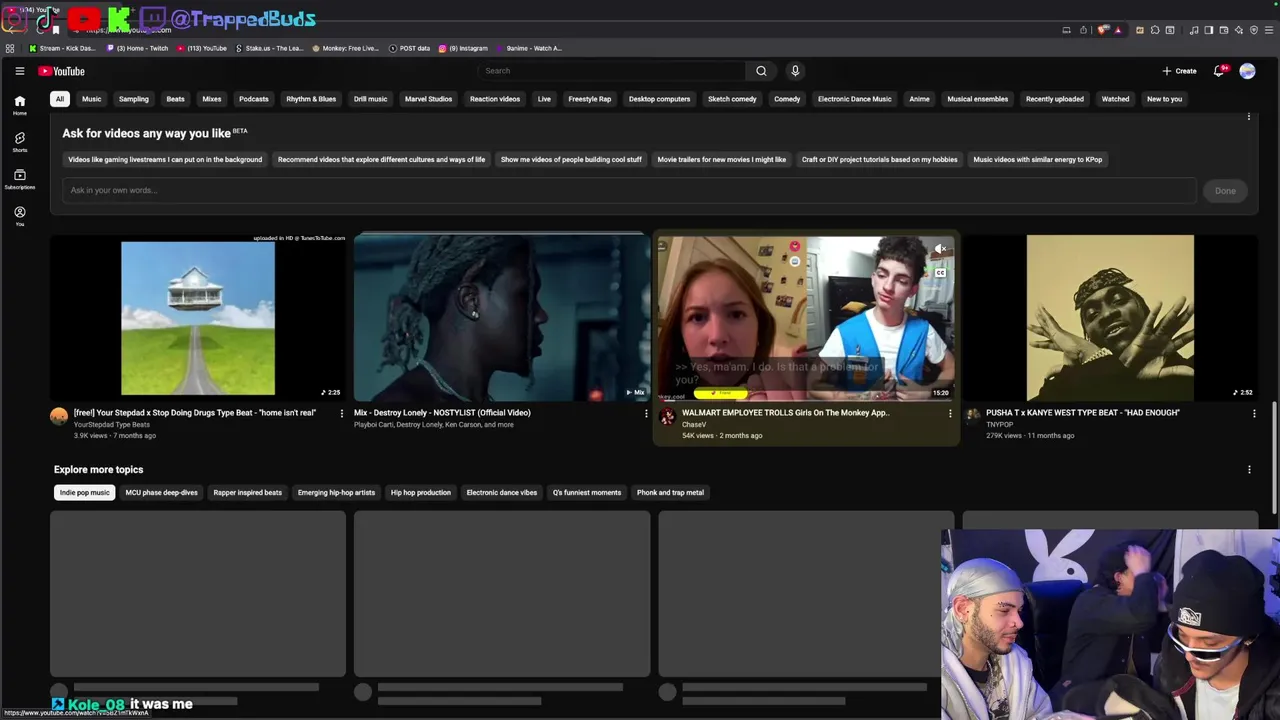The height and width of the screenshot is (720, 1280).
Task: Open Brave VPN shield icon
Action: (1254, 30)
